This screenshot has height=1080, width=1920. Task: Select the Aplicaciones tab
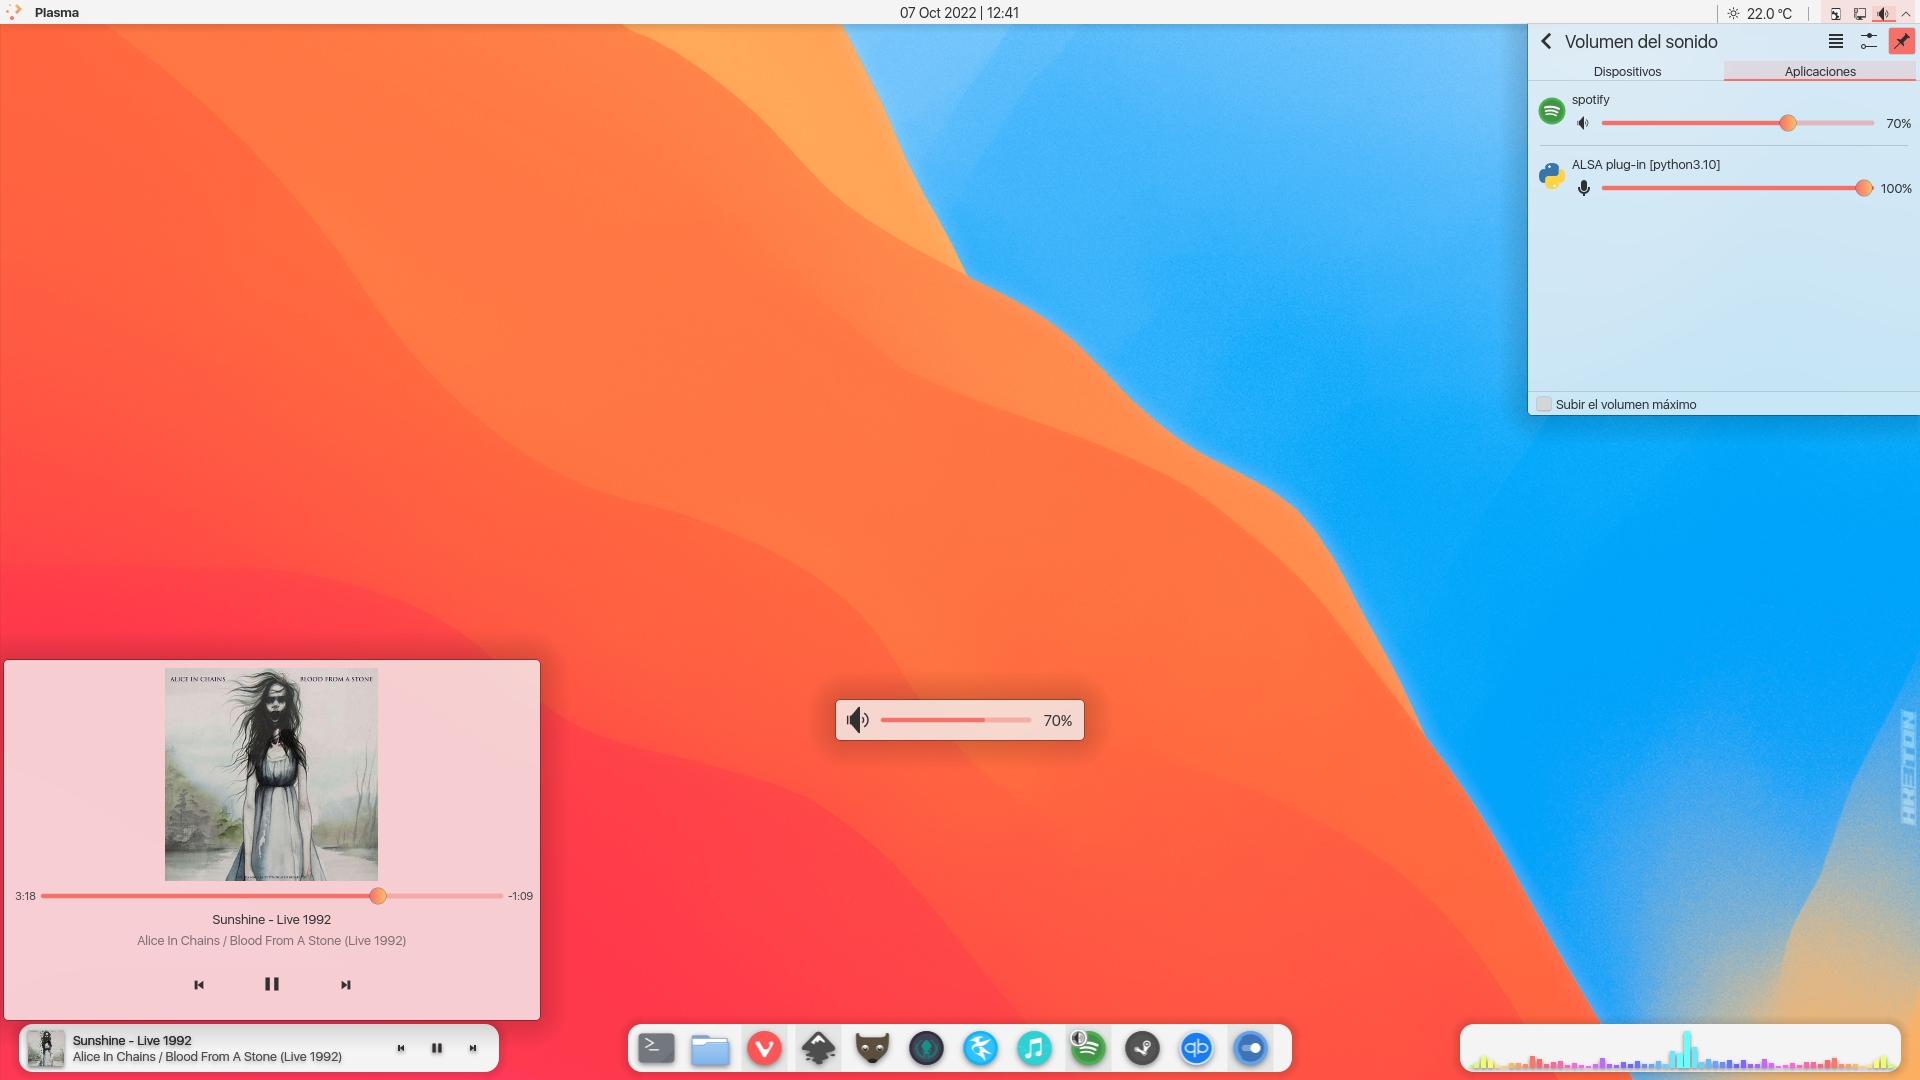point(1820,71)
